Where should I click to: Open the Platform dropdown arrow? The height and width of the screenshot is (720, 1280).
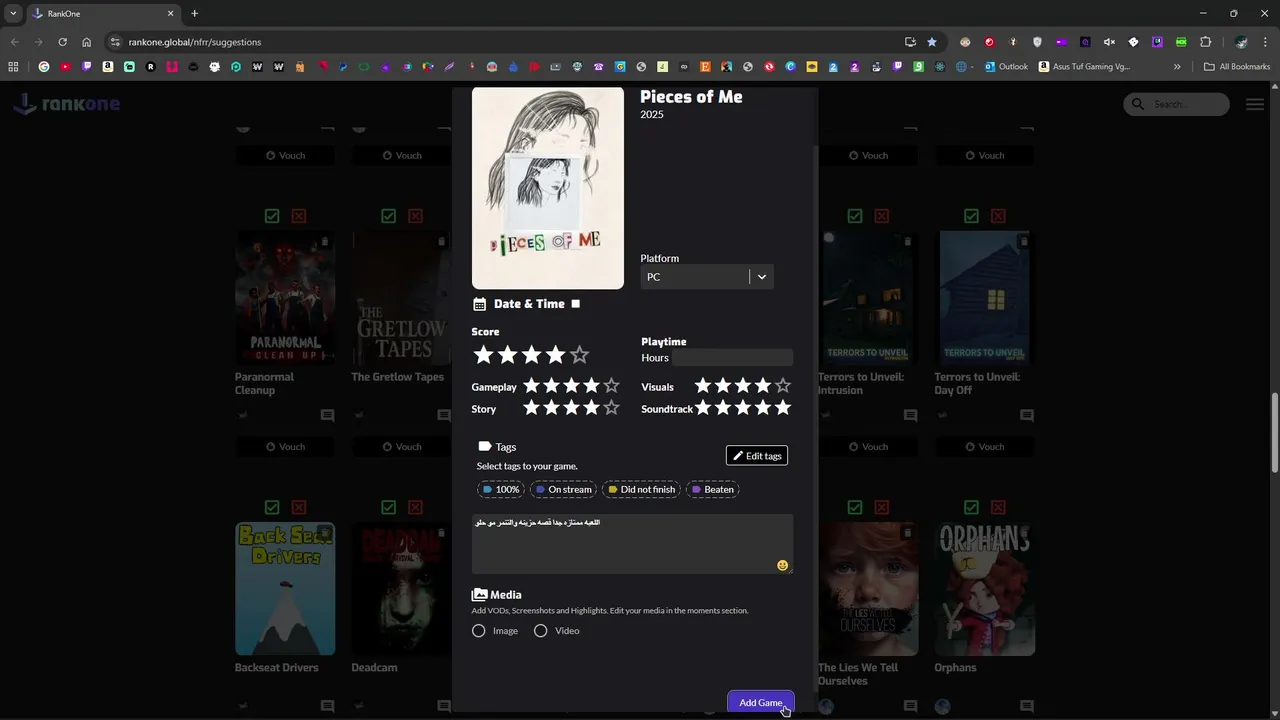click(x=762, y=277)
